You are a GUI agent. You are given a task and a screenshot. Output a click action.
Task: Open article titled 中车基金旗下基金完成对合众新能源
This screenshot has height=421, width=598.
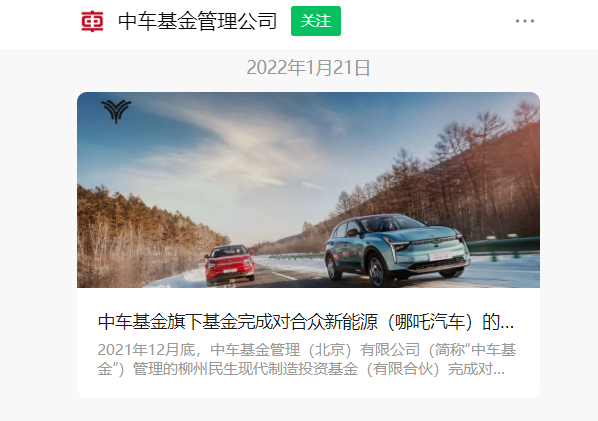[x=306, y=322]
